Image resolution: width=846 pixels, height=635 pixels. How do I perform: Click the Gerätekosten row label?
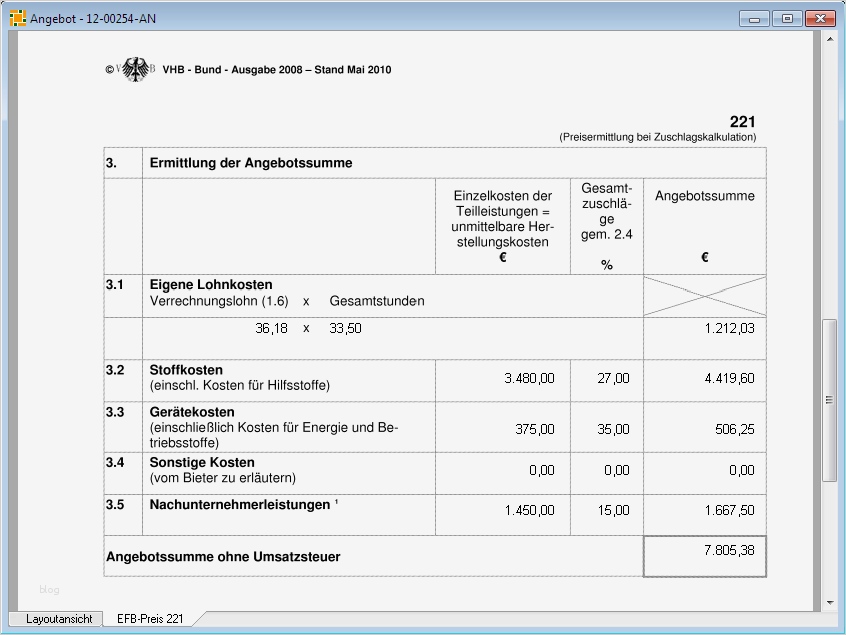click(192, 412)
